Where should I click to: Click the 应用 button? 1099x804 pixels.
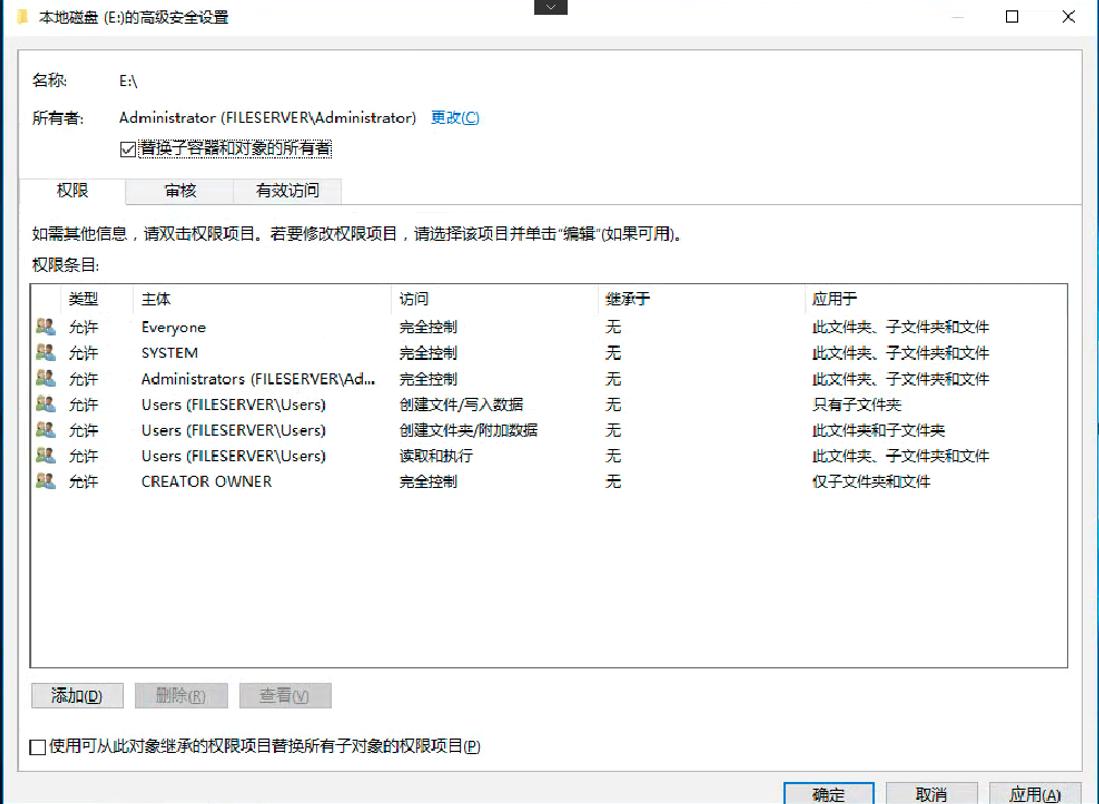point(1034,793)
